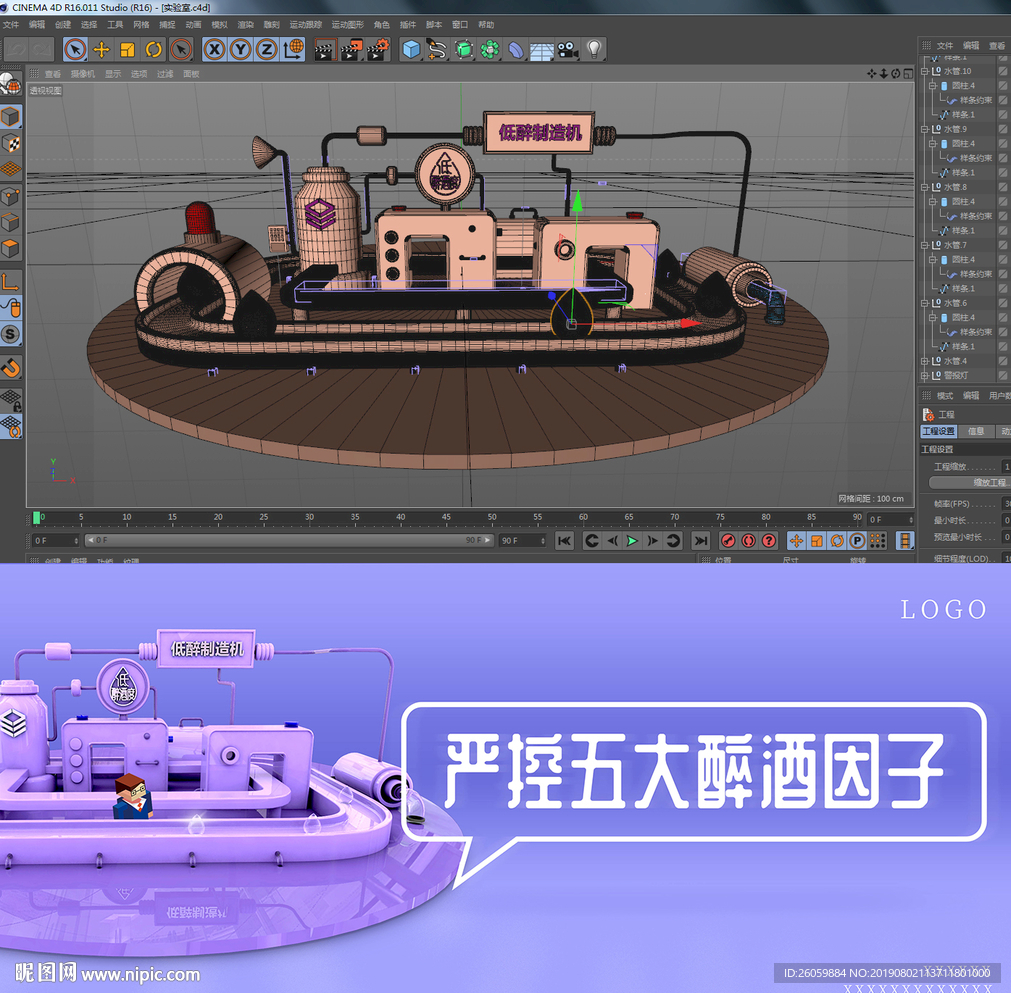
Task: Open the floor environment icon
Action: [542, 50]
